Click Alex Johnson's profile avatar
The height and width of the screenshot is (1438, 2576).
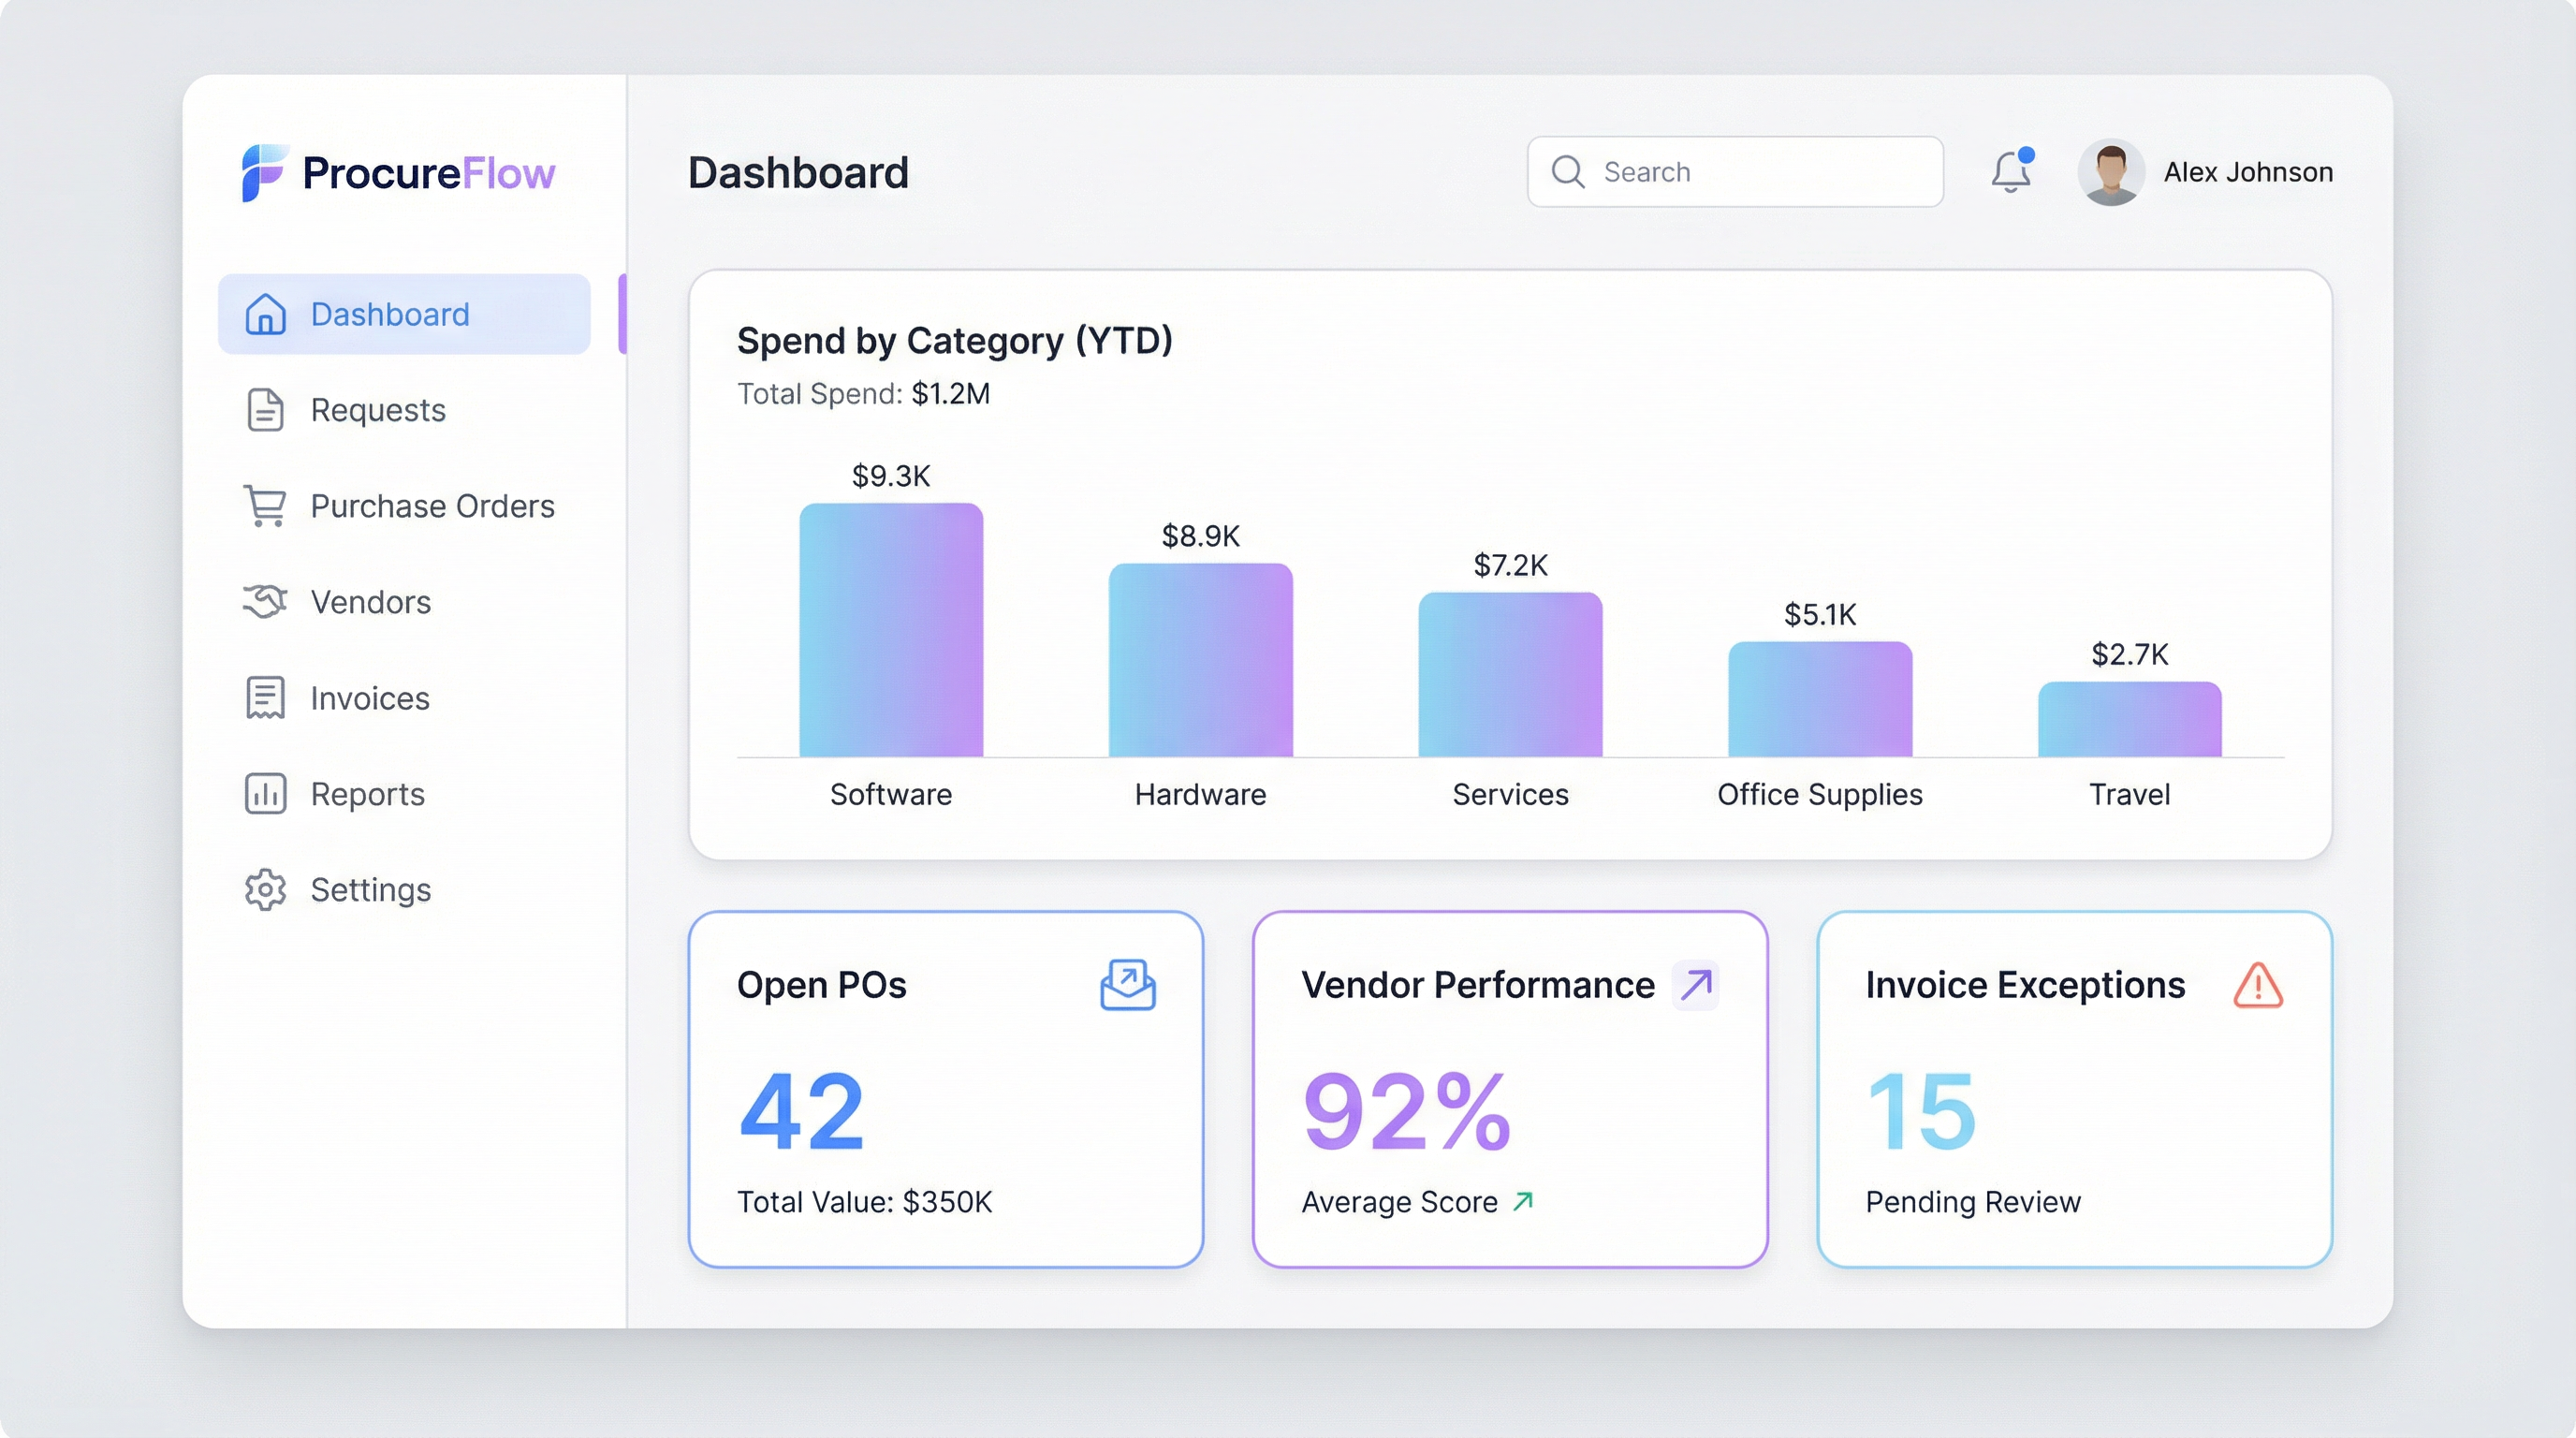[2110, 172]
